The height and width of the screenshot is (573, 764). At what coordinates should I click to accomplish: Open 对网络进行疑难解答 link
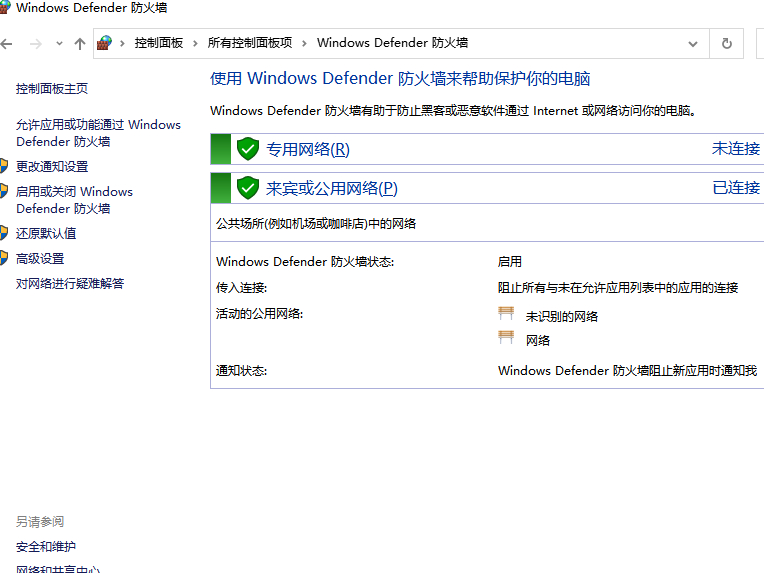click(70, 284)
